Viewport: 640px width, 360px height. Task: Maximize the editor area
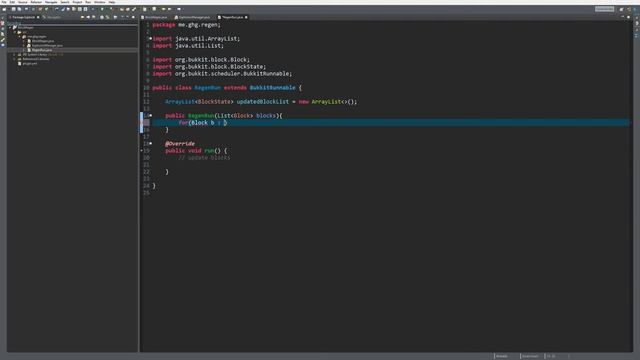[x=629, y=17]
